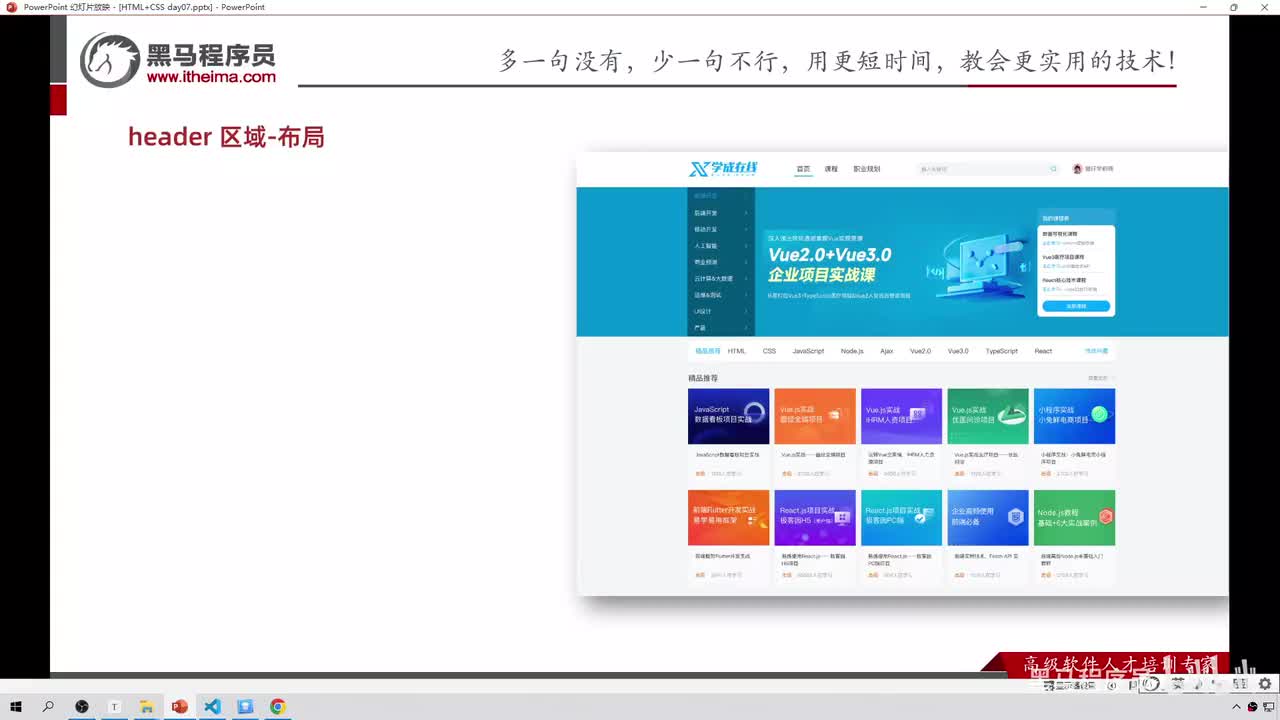Image resolution: width=1280 pixels, height=720 pixels.
Task: Select 移动开发 in the category sidebar
Action: pos(705,229)
